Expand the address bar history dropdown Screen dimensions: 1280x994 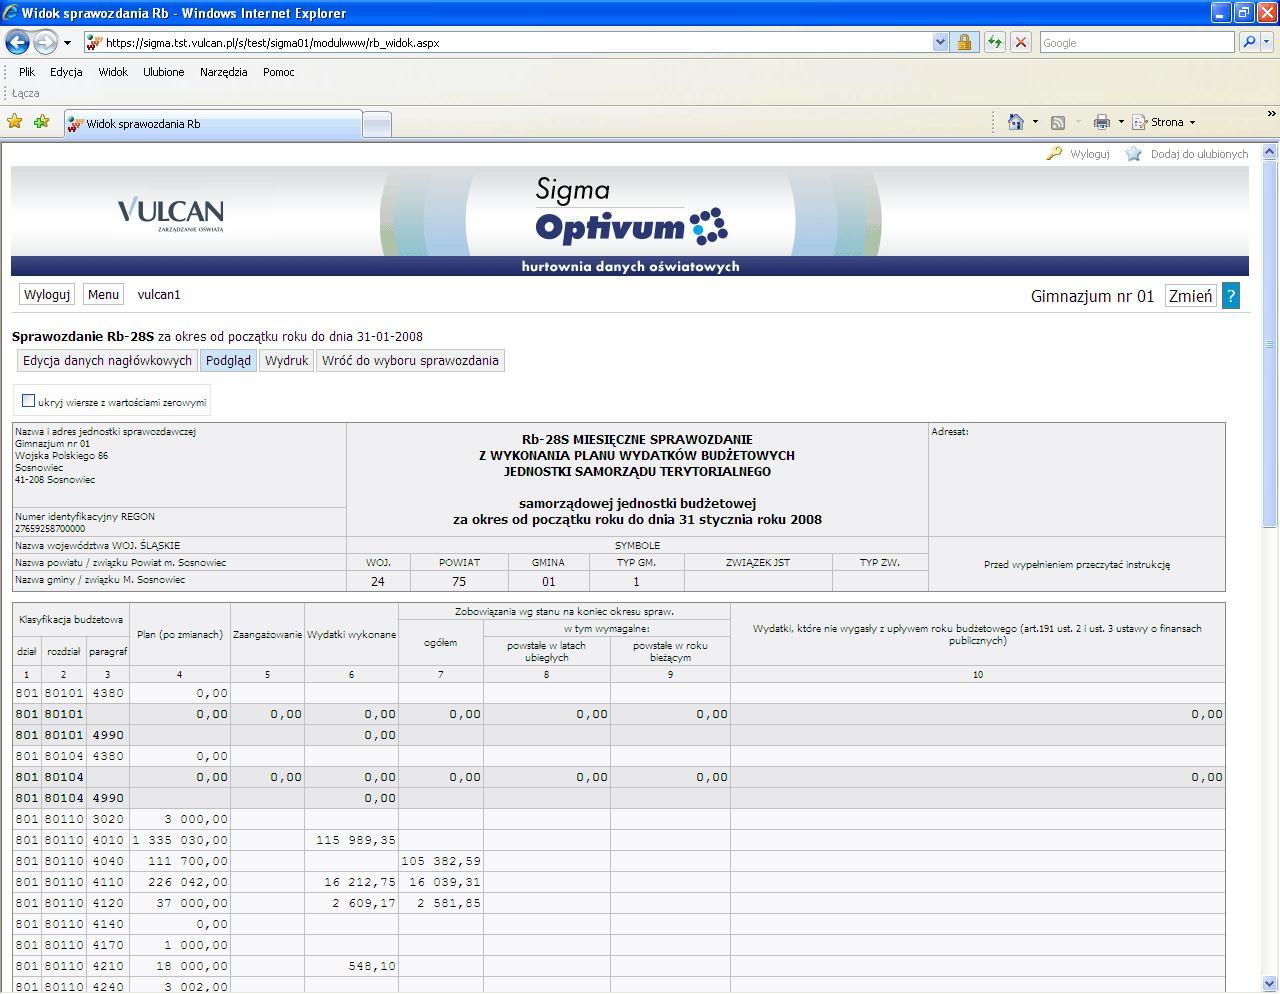pyautogui.click(x=940, y=43)
